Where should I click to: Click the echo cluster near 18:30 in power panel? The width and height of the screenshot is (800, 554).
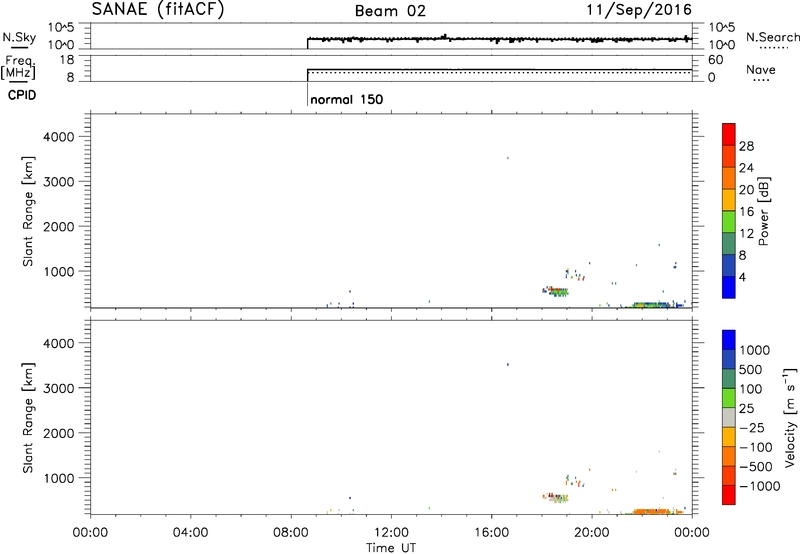(555, 292)
